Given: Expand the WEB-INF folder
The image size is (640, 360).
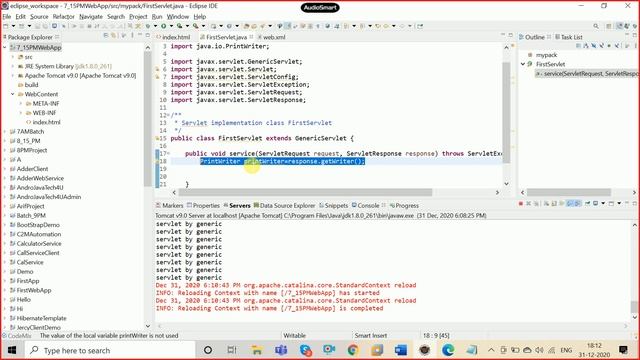Looking at the screenshot, I should coord(21,113).
